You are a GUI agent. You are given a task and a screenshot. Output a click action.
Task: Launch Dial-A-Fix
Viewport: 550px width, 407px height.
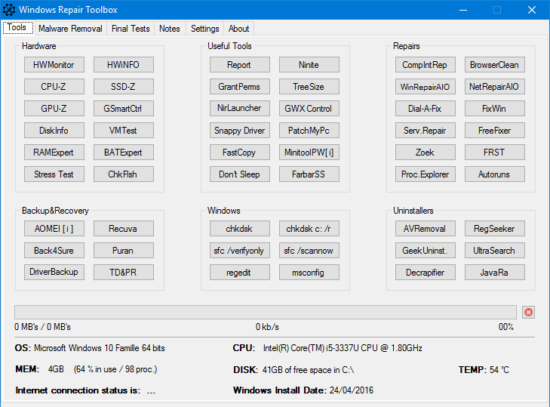[425, 108]
